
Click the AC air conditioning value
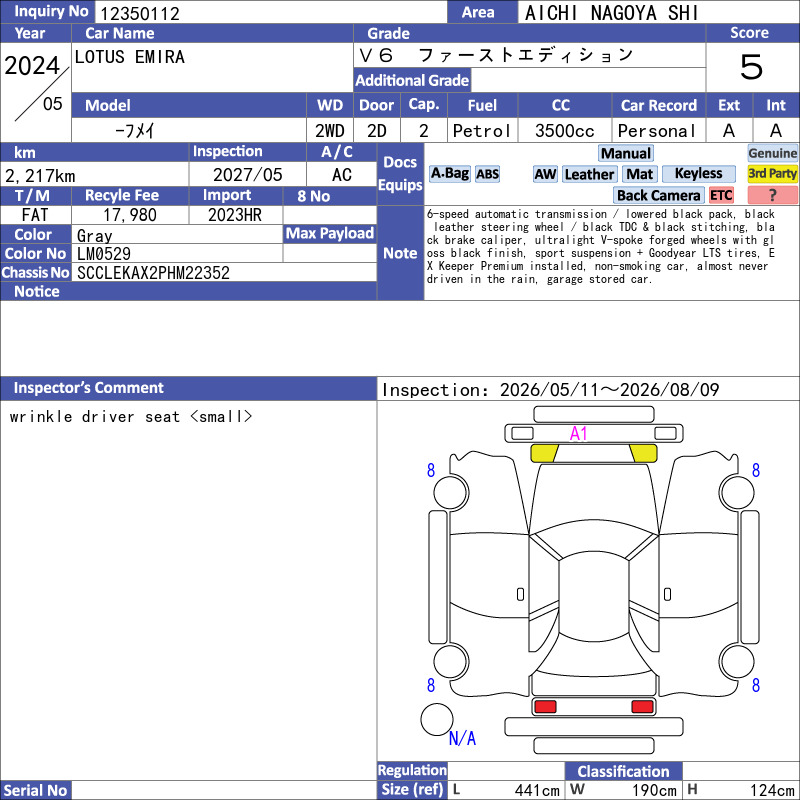click(341, 175)
